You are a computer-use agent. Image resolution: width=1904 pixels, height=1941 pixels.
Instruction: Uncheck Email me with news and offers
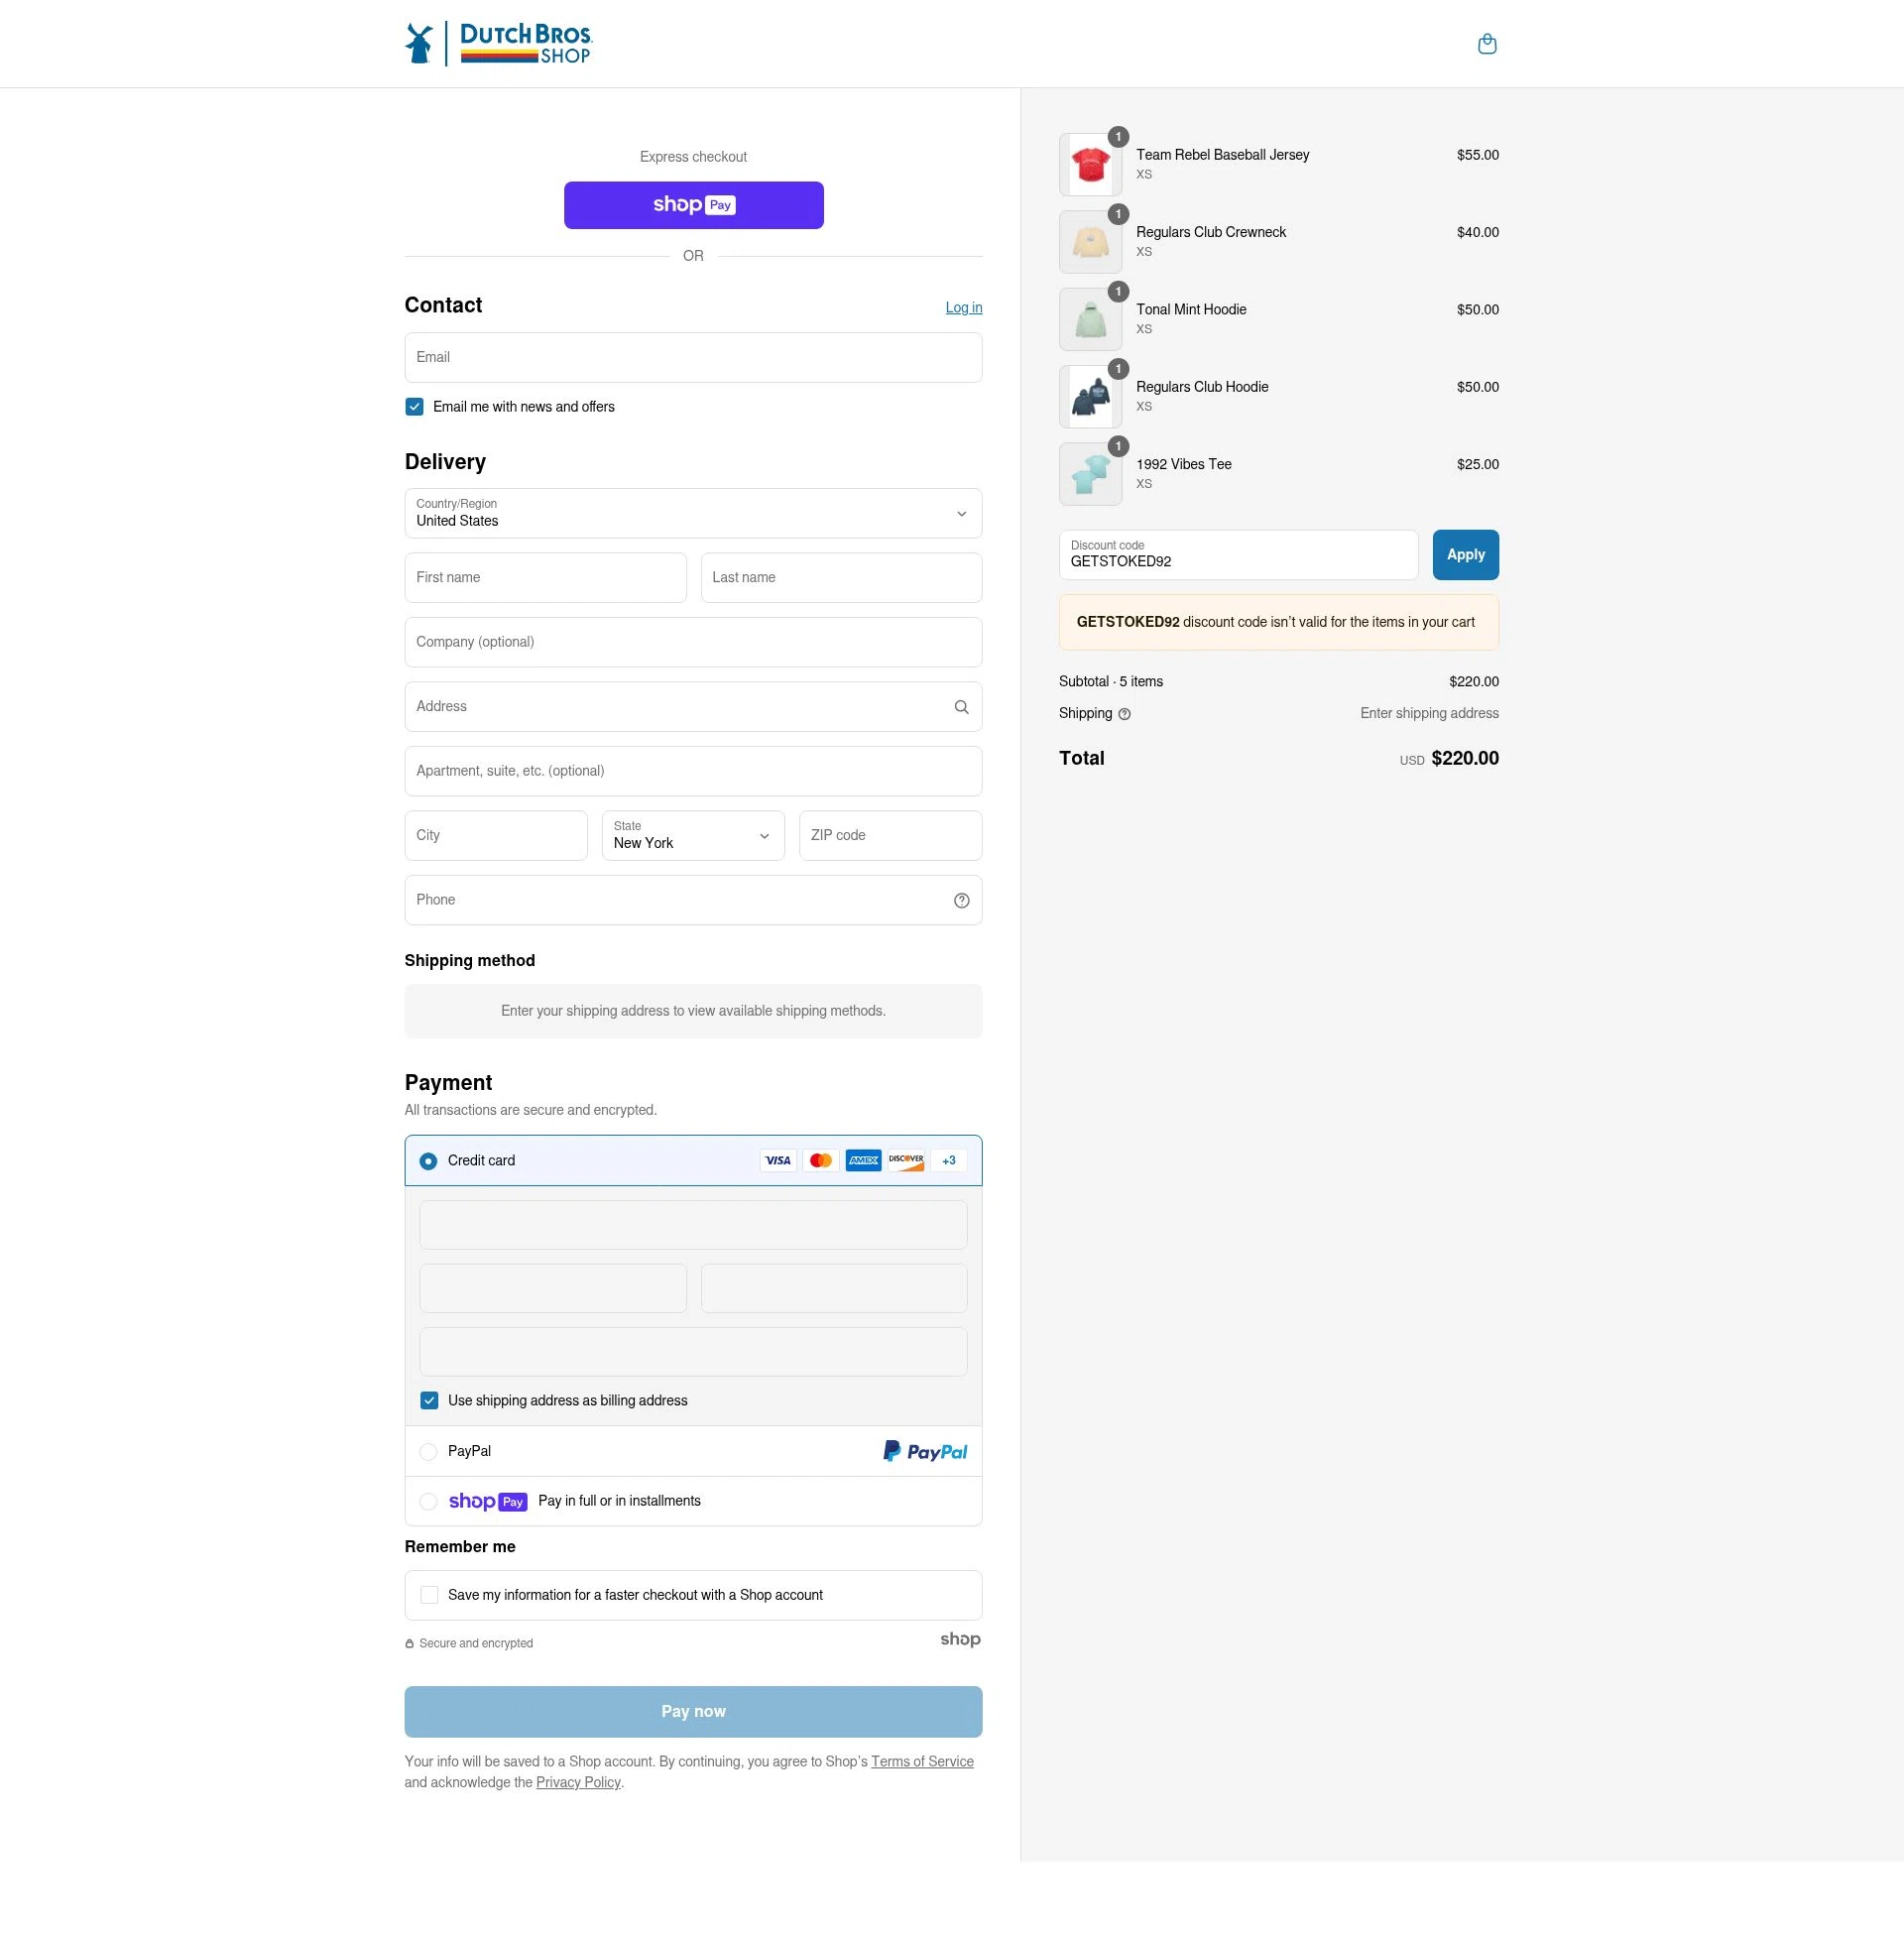[414, 406]
